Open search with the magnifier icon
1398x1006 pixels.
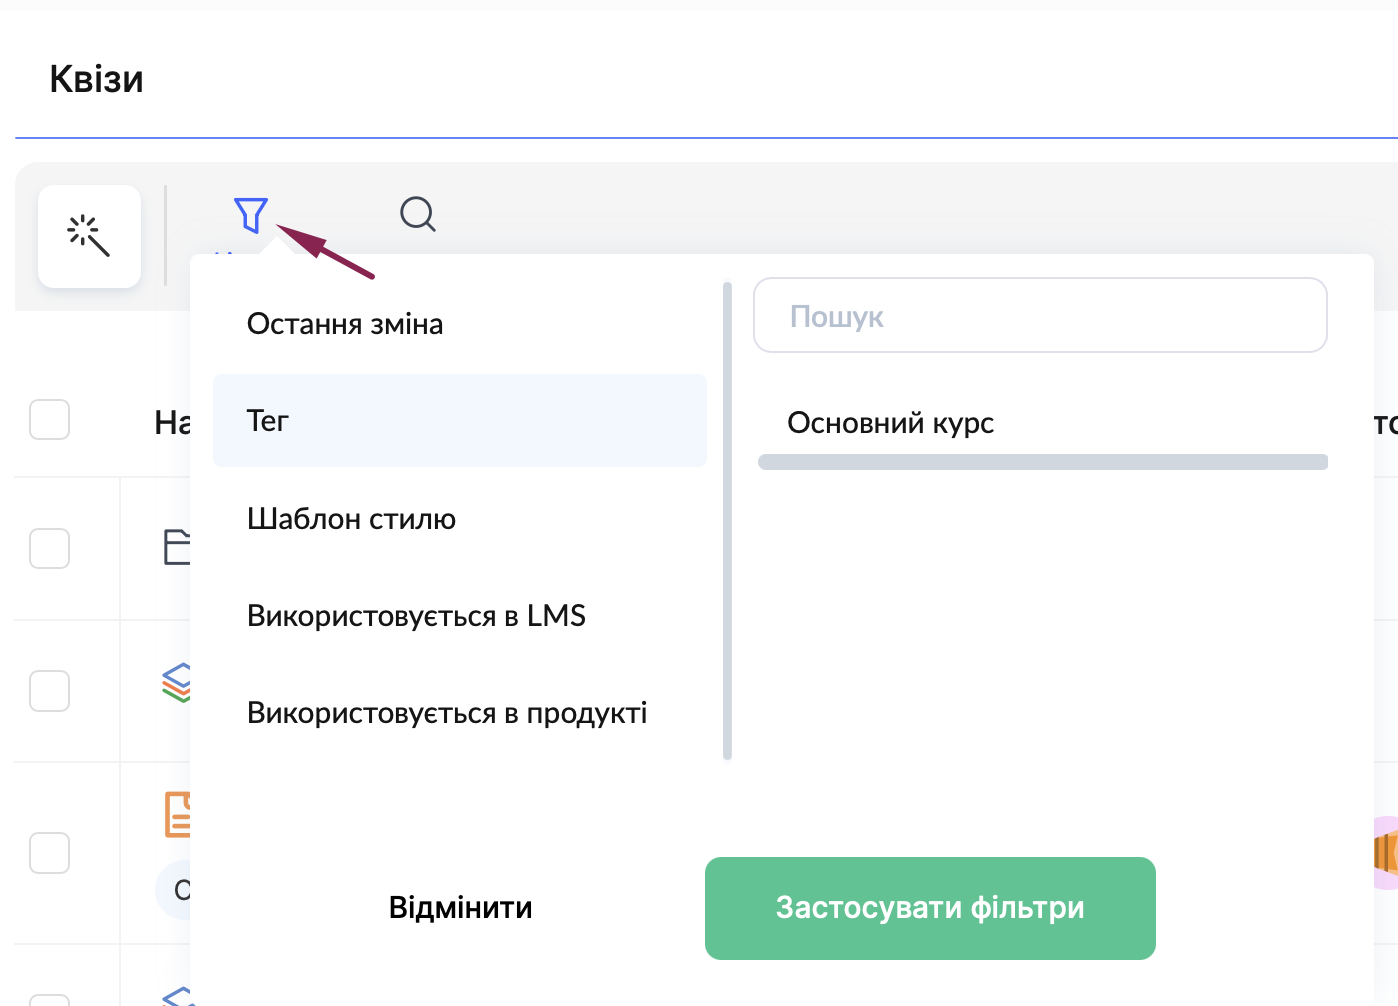tap(417, 214)
